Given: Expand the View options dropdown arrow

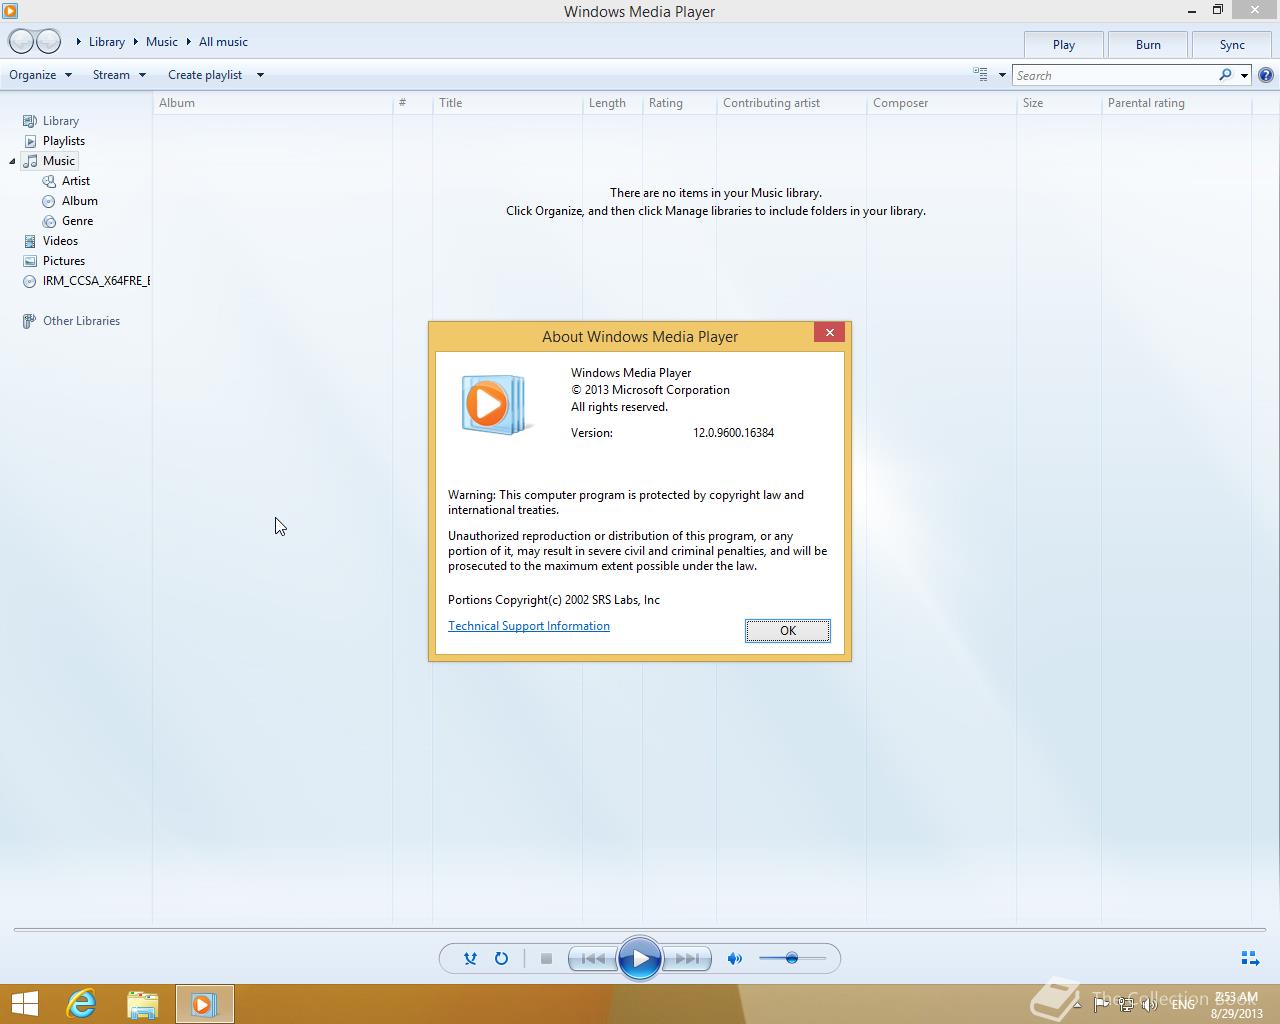Looking at the screenshot, I should click(x=1002, y=75).
